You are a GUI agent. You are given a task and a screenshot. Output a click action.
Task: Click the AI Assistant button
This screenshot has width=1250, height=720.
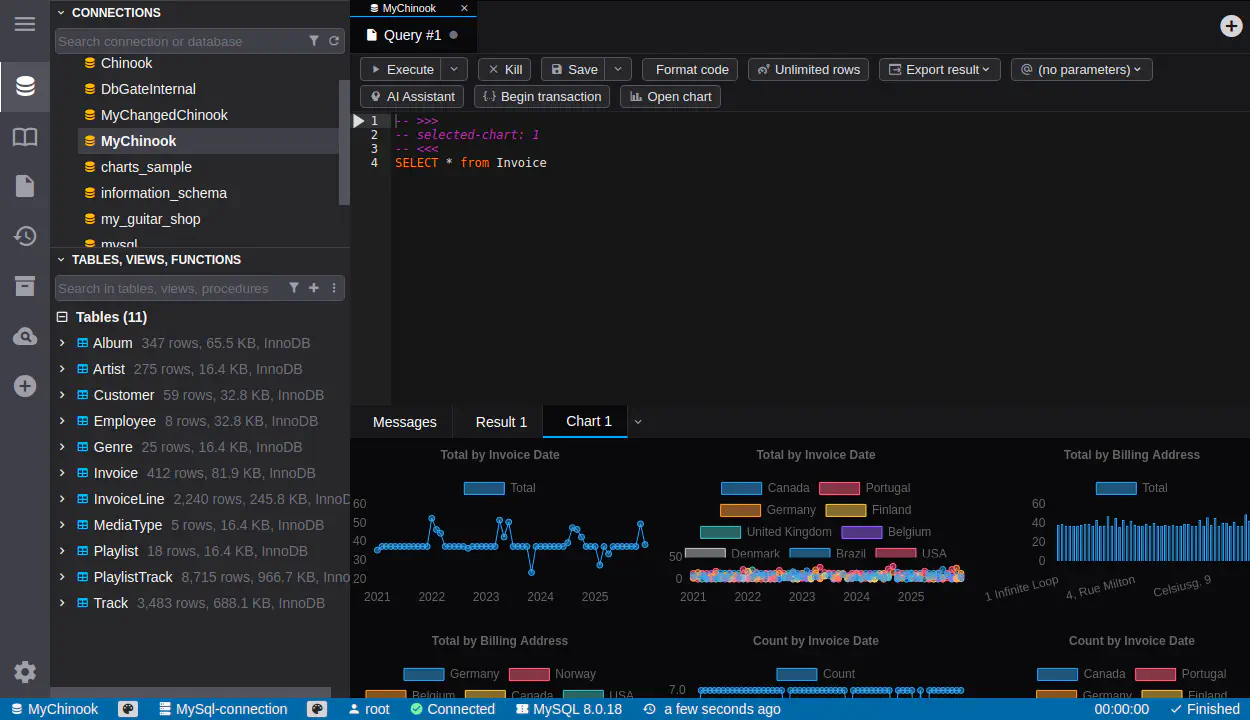click(x=411, y=96)
